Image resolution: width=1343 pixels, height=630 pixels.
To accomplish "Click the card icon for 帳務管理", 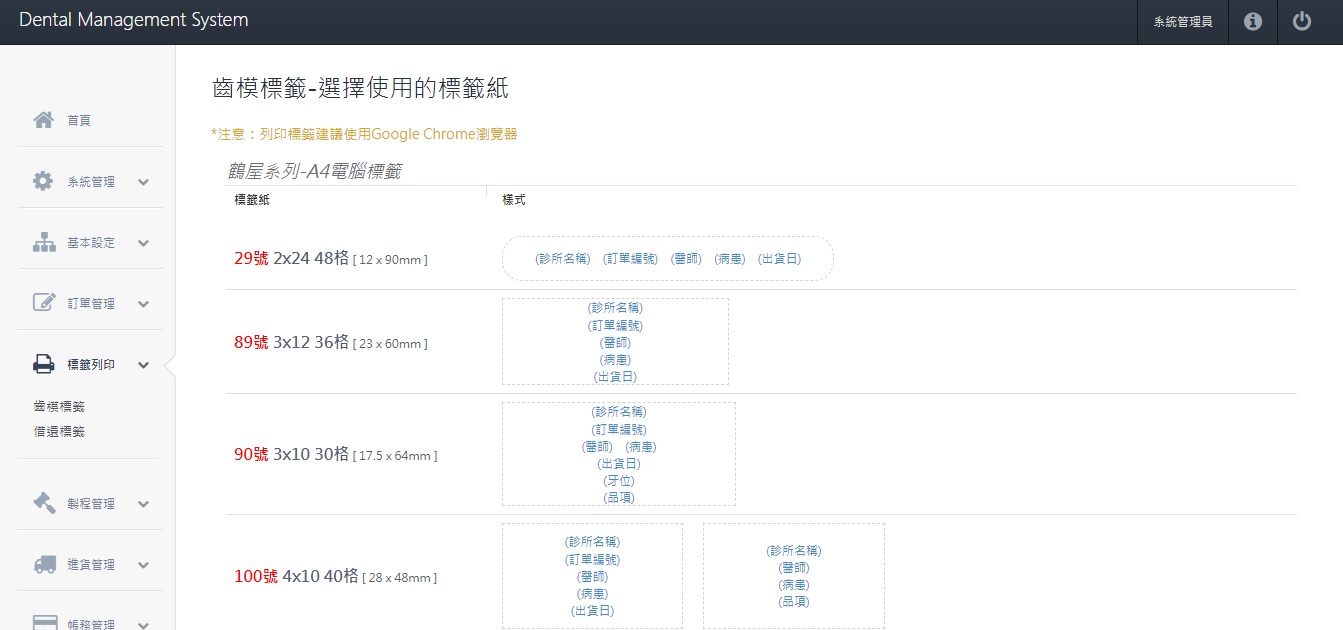I will pyautogui.click(x=44, y=623).
